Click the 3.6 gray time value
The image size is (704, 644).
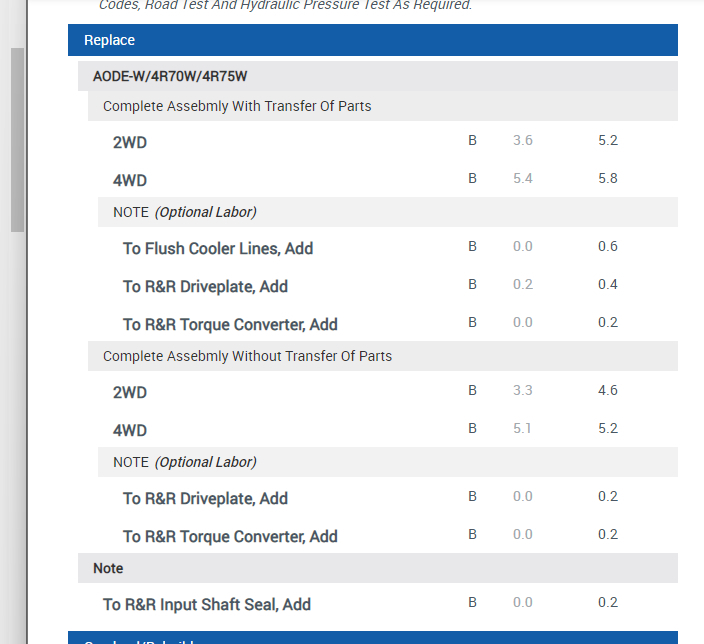(x=523, y=141)
